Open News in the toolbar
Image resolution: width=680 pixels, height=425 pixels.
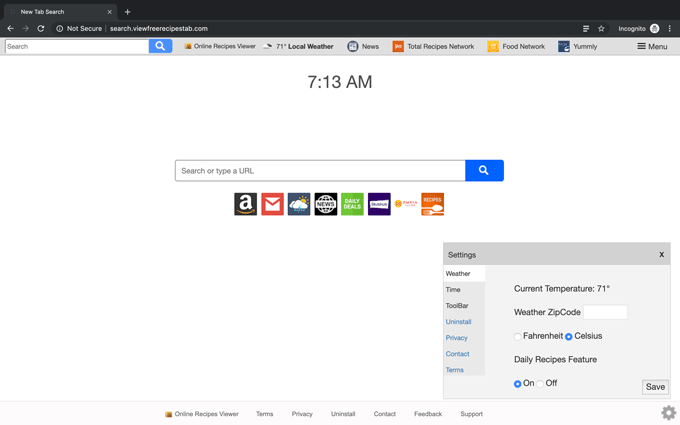pos(363,46)
